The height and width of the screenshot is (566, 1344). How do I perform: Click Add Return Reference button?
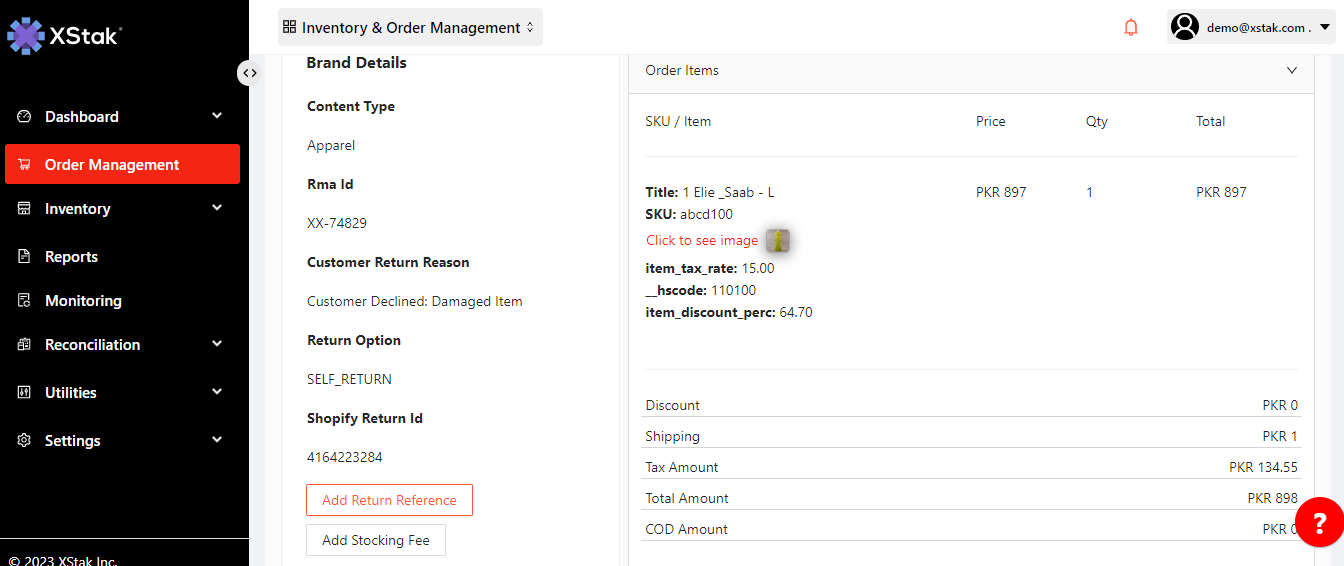389,500
